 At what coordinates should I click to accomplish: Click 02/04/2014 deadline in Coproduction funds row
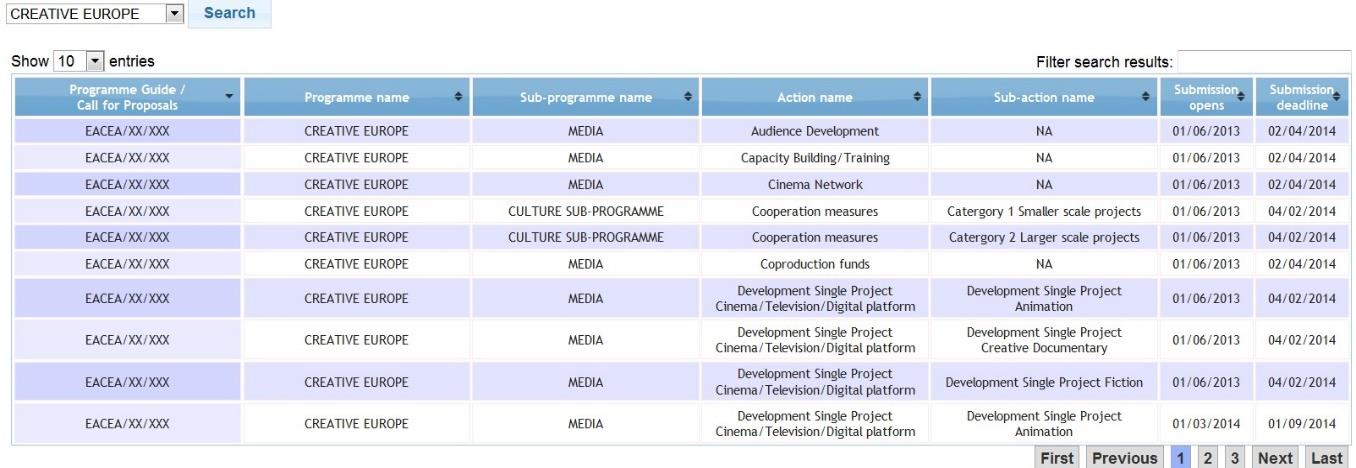click(1302, 264)
